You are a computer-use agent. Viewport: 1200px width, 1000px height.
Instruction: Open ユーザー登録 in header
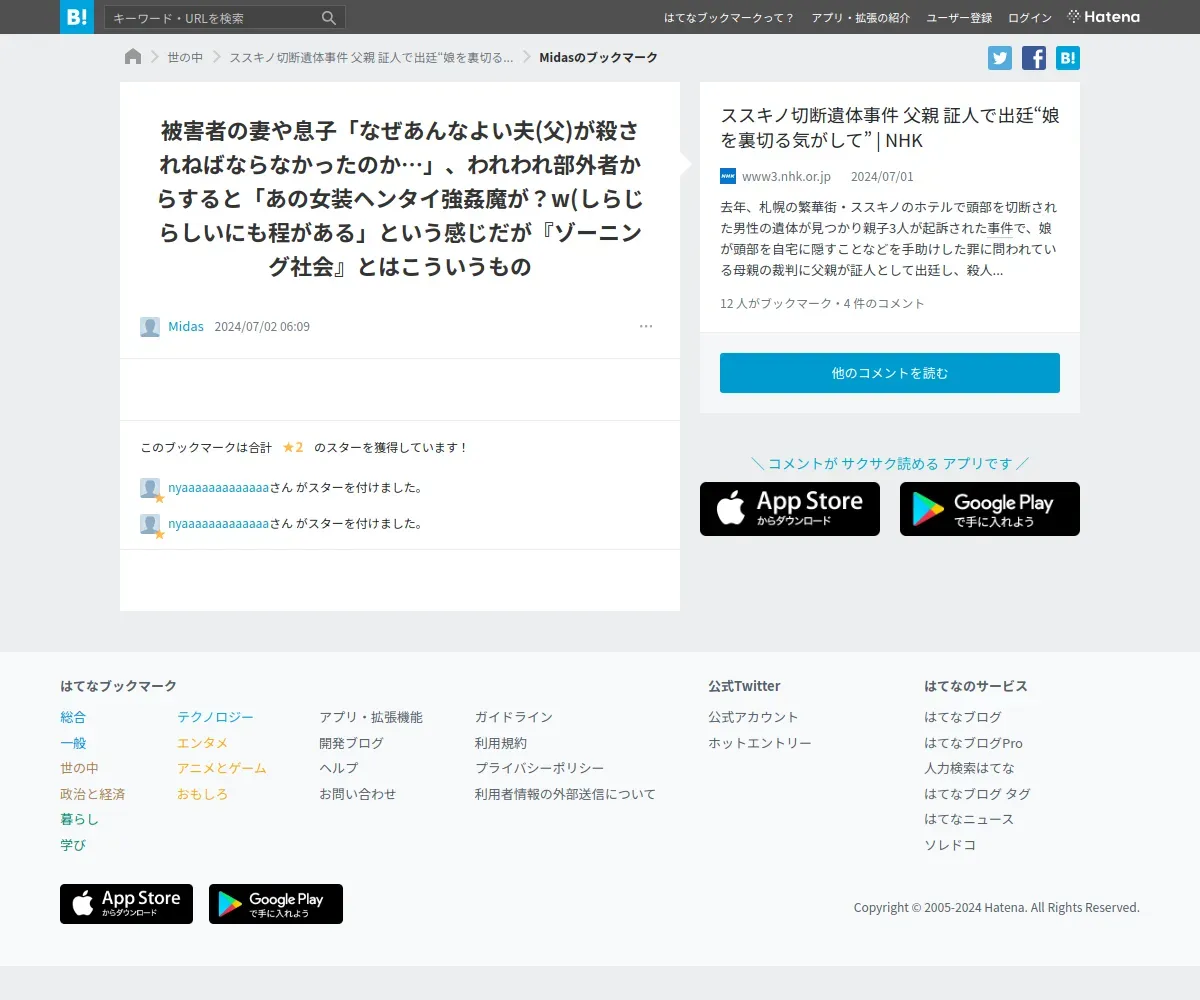(x=959, y=18)
